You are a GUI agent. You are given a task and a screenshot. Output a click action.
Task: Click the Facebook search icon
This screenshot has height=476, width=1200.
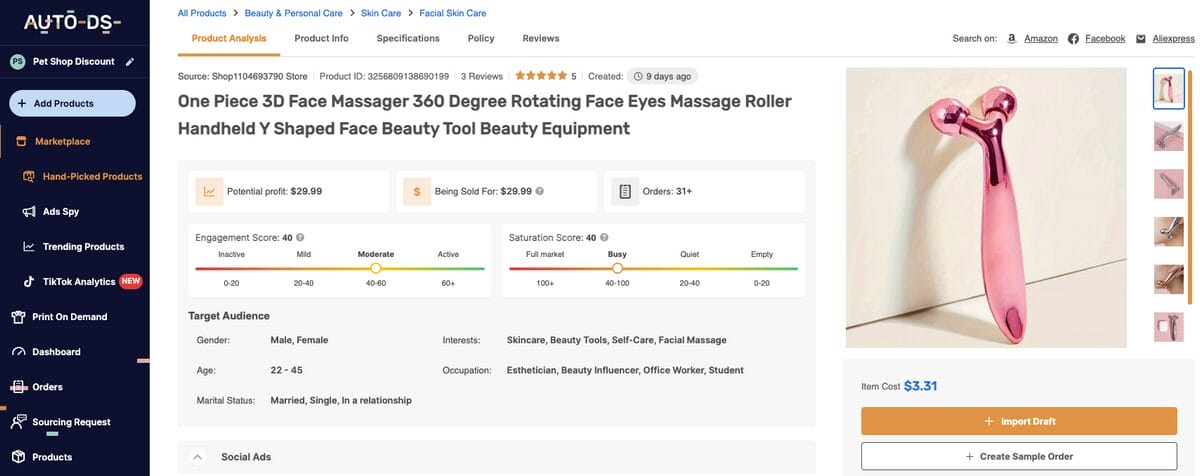tap(1073, 38)
